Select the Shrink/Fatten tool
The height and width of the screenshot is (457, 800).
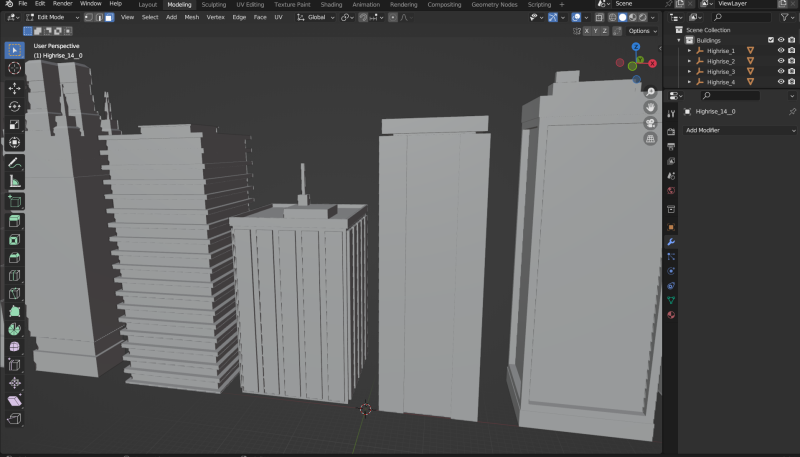14,383
